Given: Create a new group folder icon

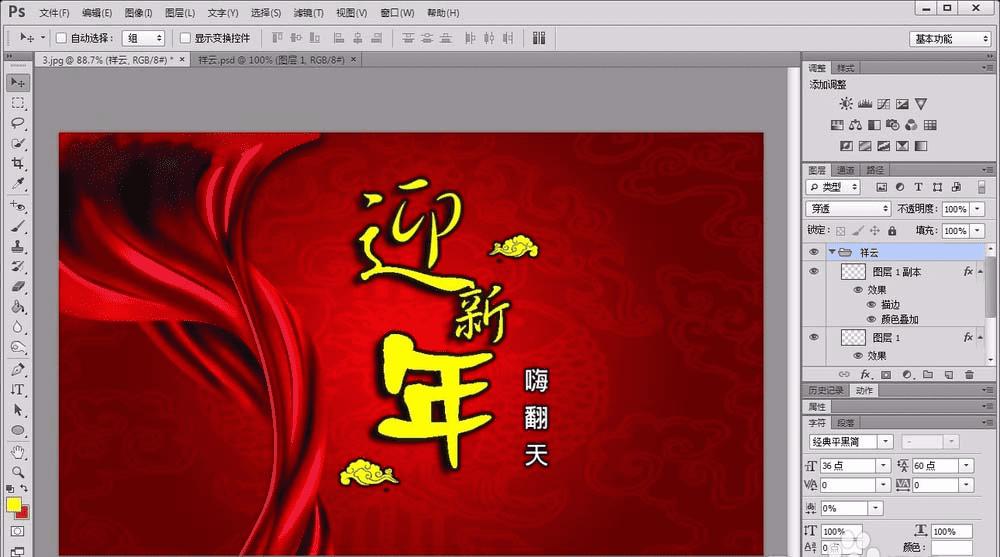Looking at the screenshot, I should point(928,375).
